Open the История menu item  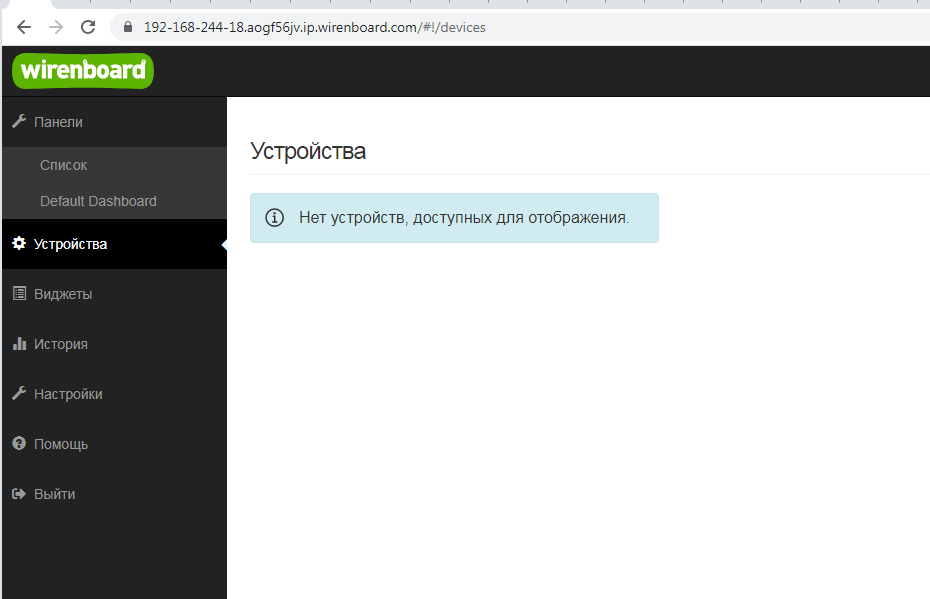coord(61,344)
